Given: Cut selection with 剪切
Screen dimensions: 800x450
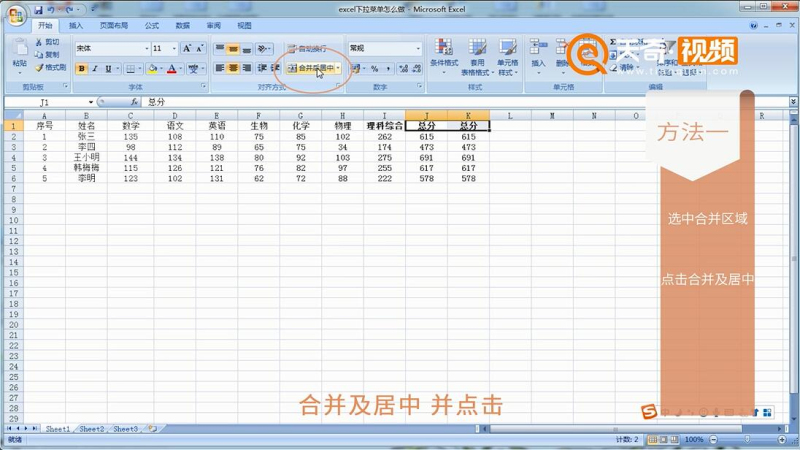Looking at the screenshot, I should click(x=47, y=42).
